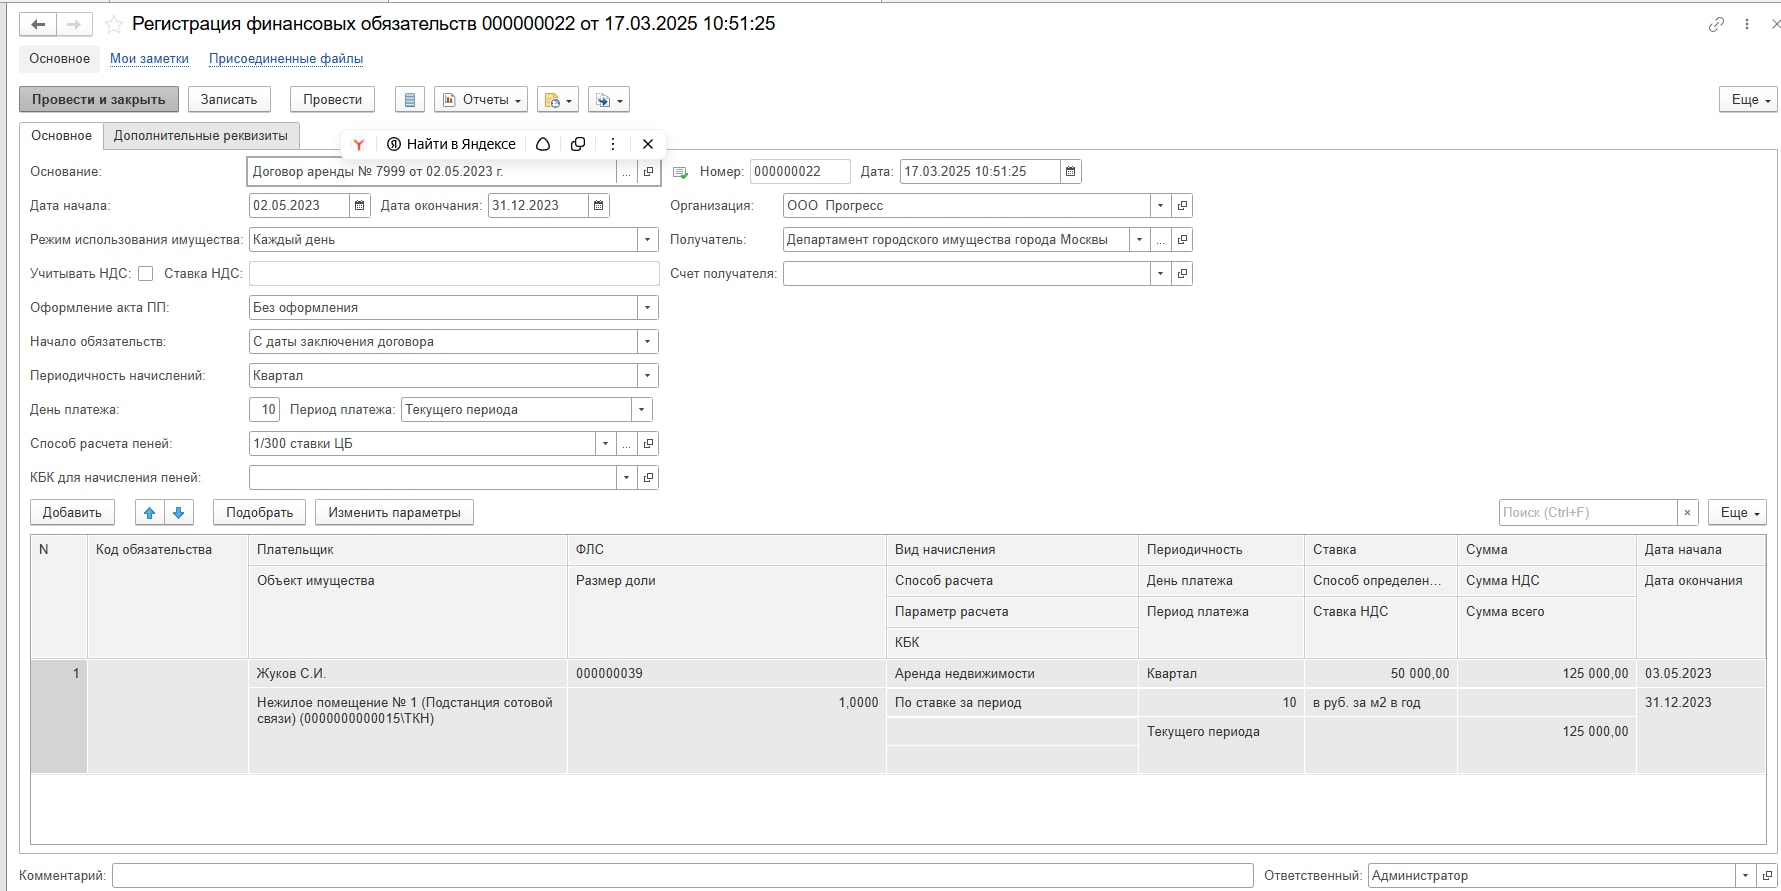Click the Добавить button
Screen dimensions: 1781x891
[72, 513]
